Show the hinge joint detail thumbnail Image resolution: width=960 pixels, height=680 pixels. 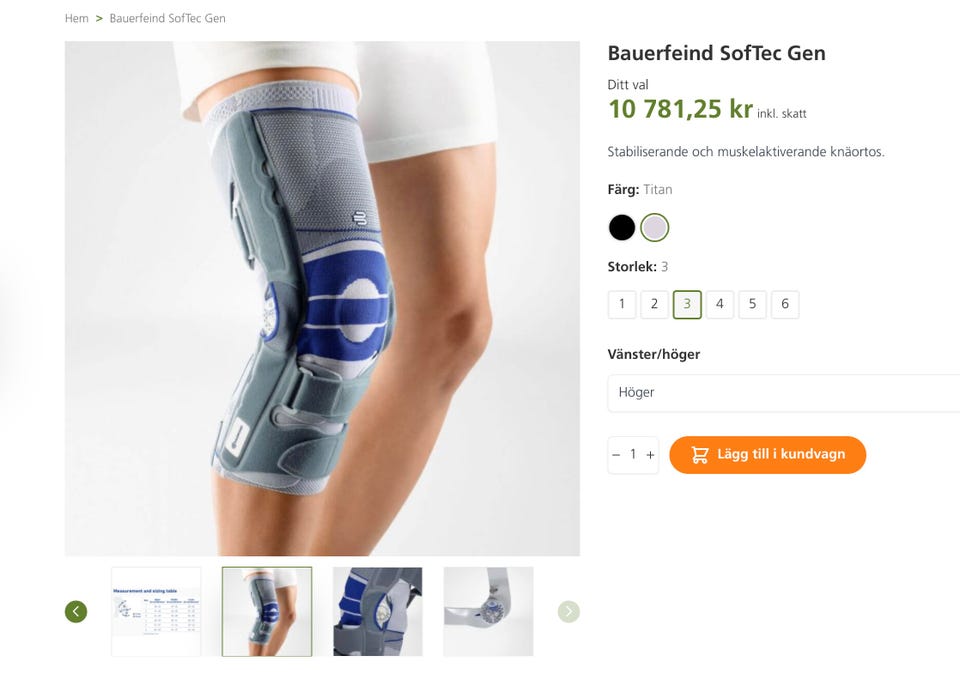click(x=488, y=611)
